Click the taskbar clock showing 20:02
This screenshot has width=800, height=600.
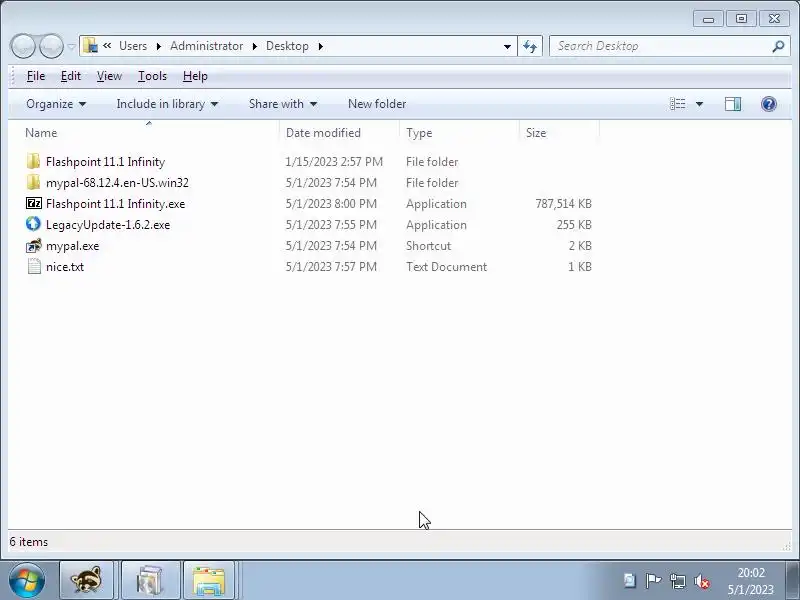tap(751, 581)
